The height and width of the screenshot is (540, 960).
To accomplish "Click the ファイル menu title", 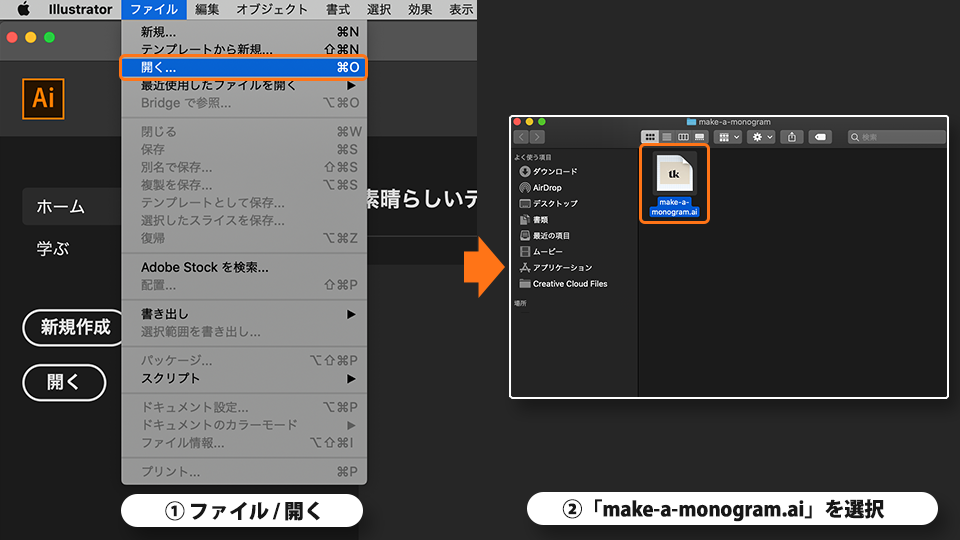I will pyautogui.click(x=154, y=9).
